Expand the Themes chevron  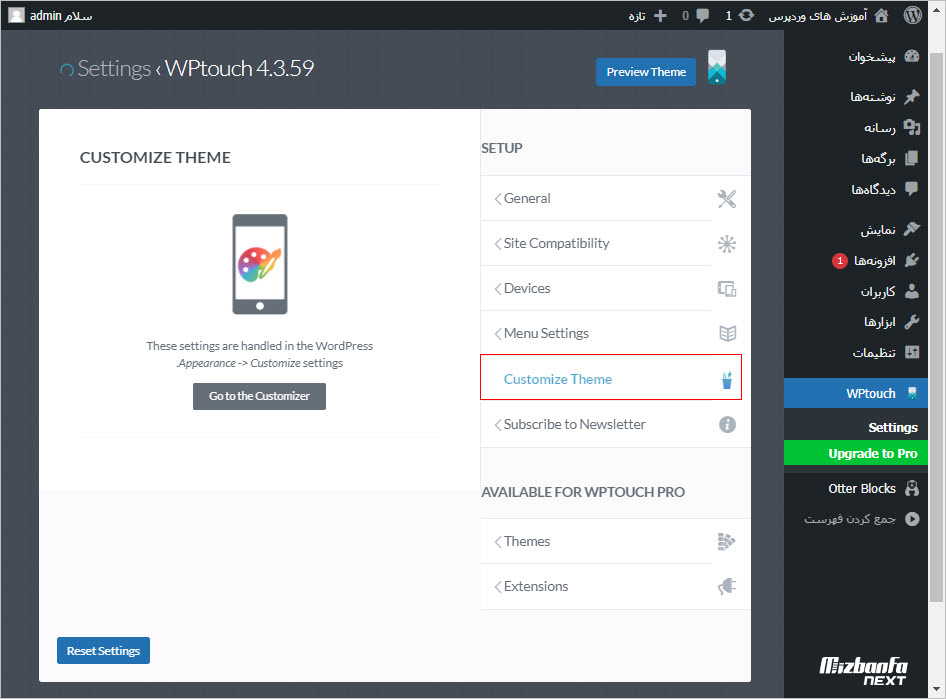pyautogui.click(x=498, y=542)
